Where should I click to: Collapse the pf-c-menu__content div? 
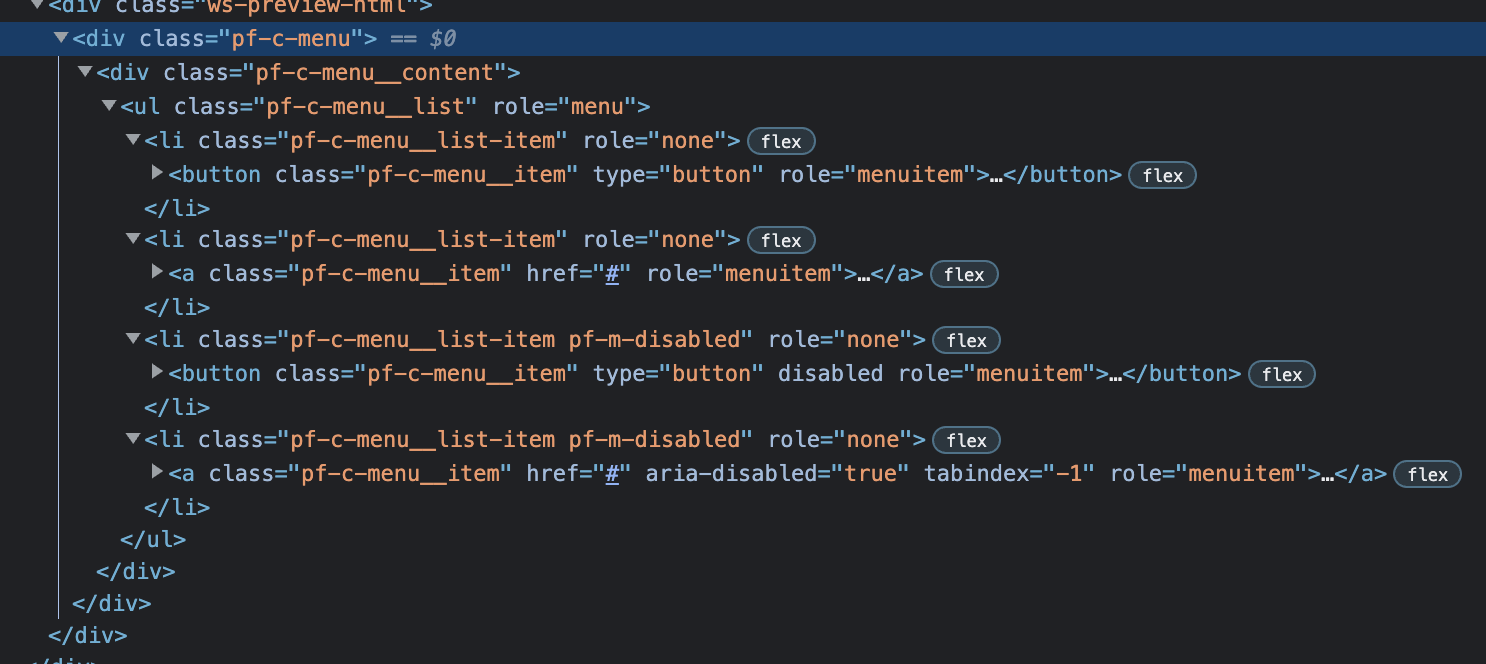pos(86,72)
